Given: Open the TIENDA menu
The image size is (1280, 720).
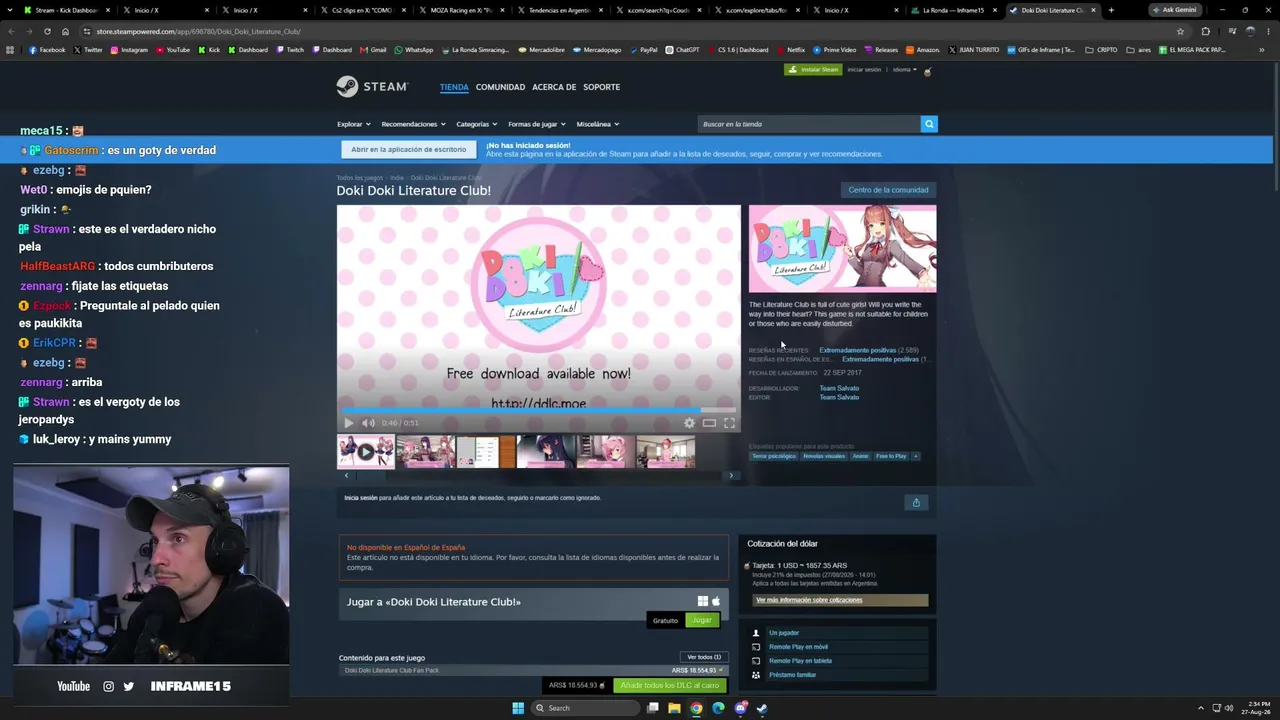Looking at the screenshot, I should [454, 87].
